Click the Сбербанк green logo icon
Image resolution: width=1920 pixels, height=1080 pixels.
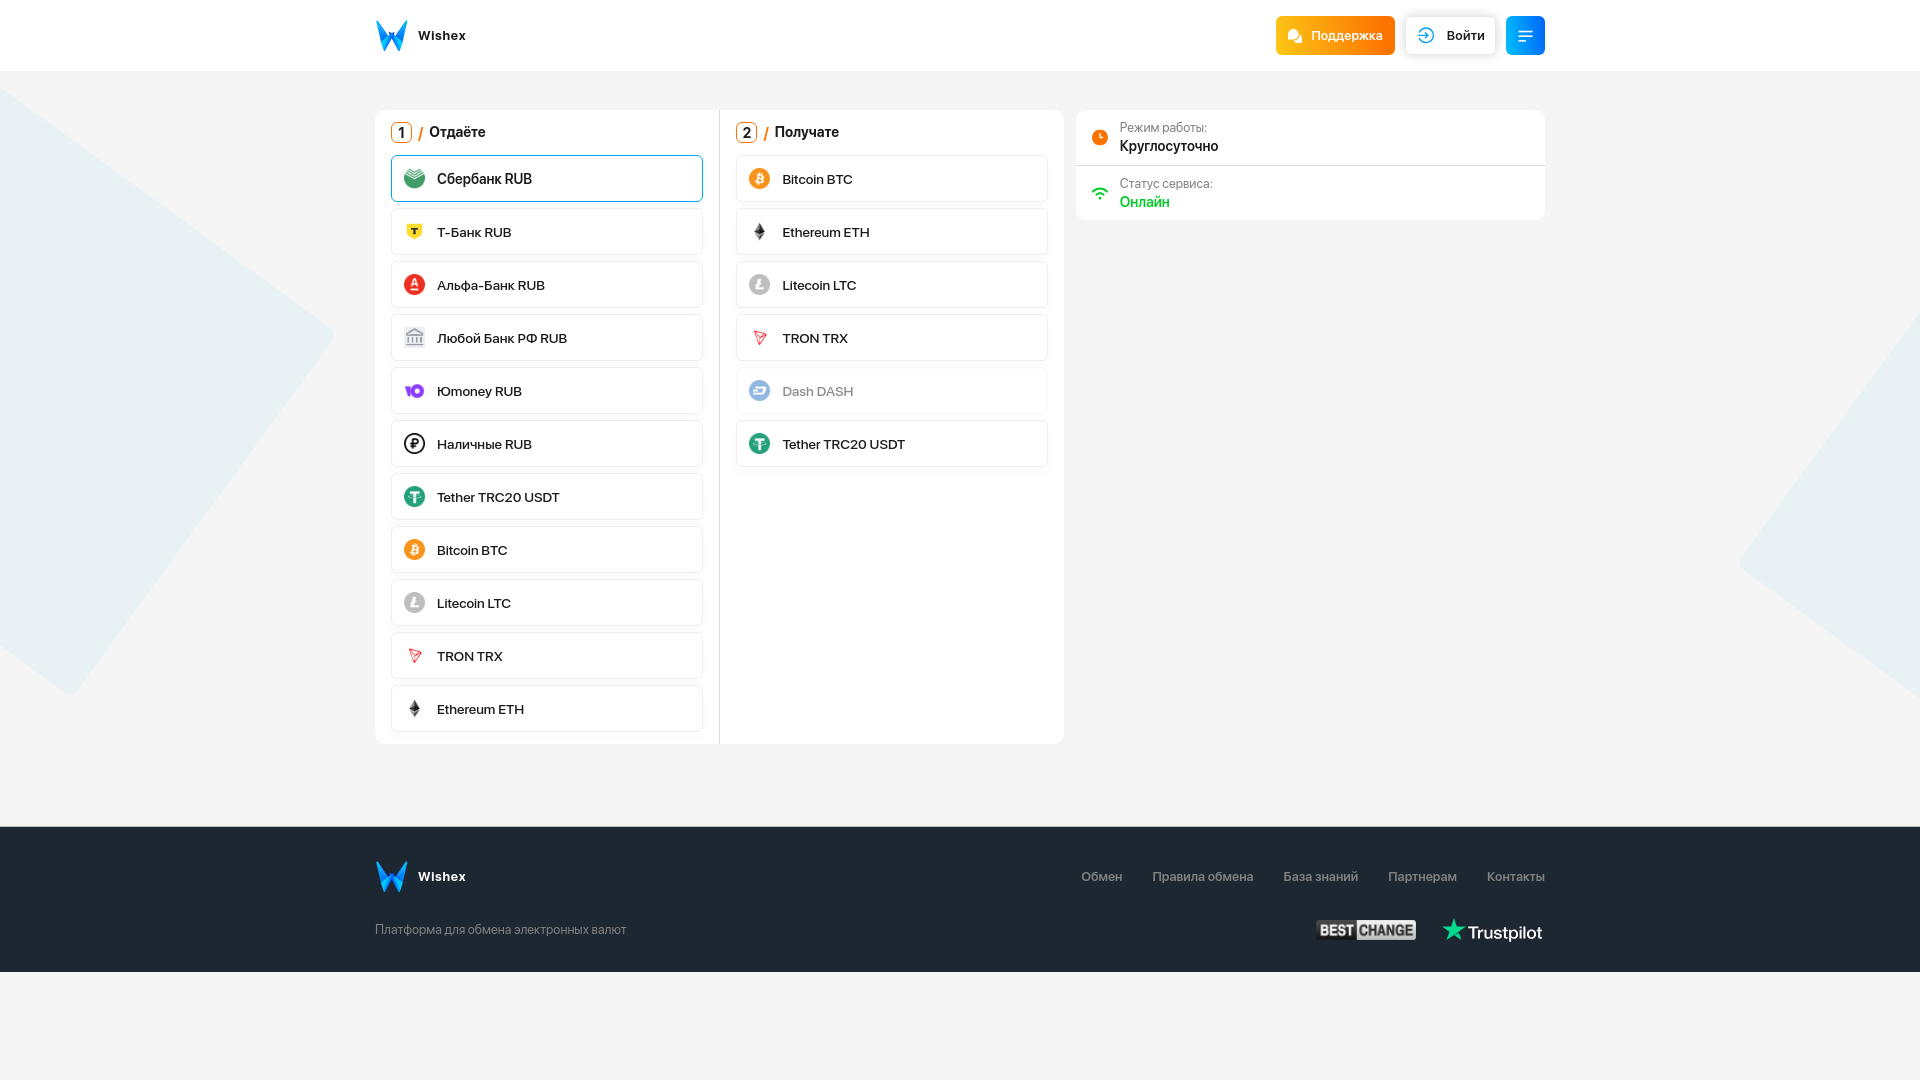click(x=414, y=179)
